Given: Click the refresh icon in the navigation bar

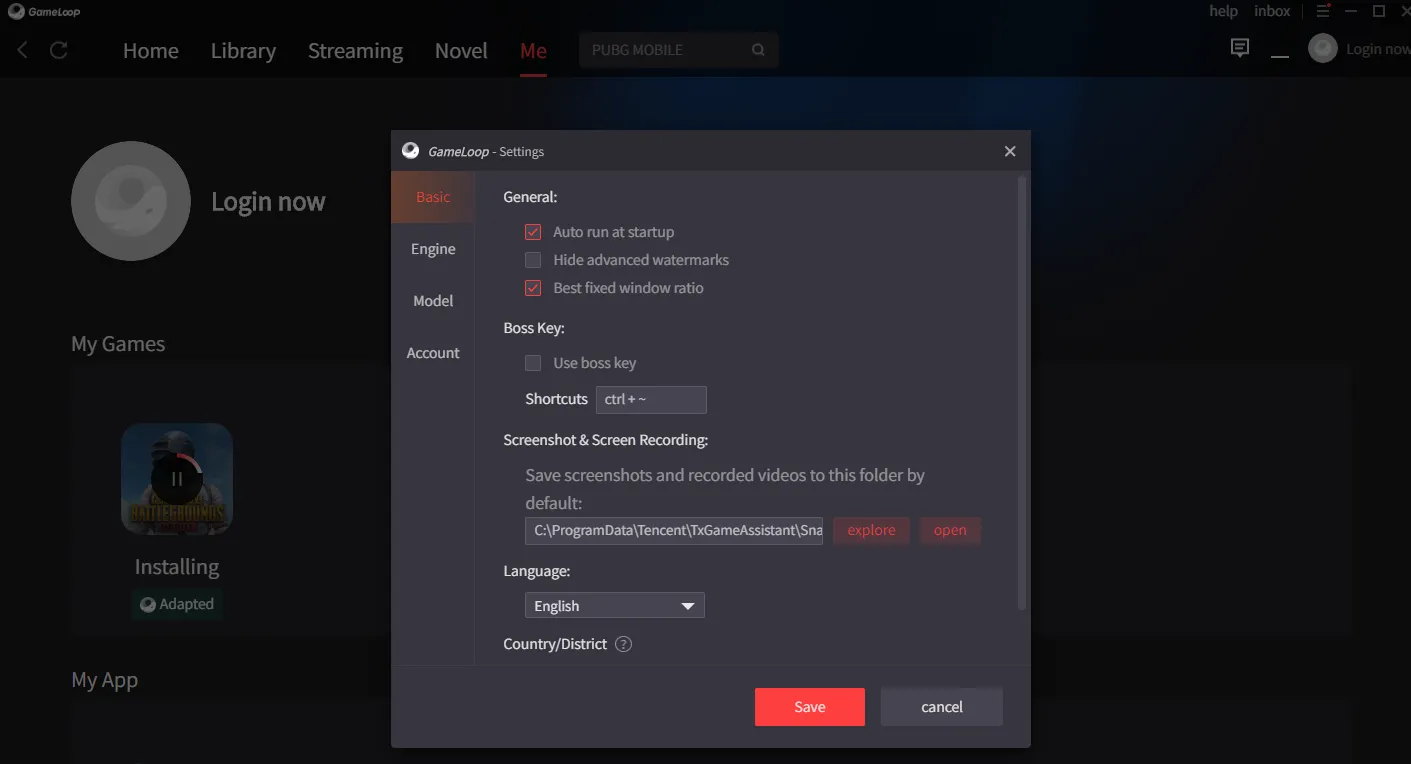Looking at the screenshot, I should point(59,50).
